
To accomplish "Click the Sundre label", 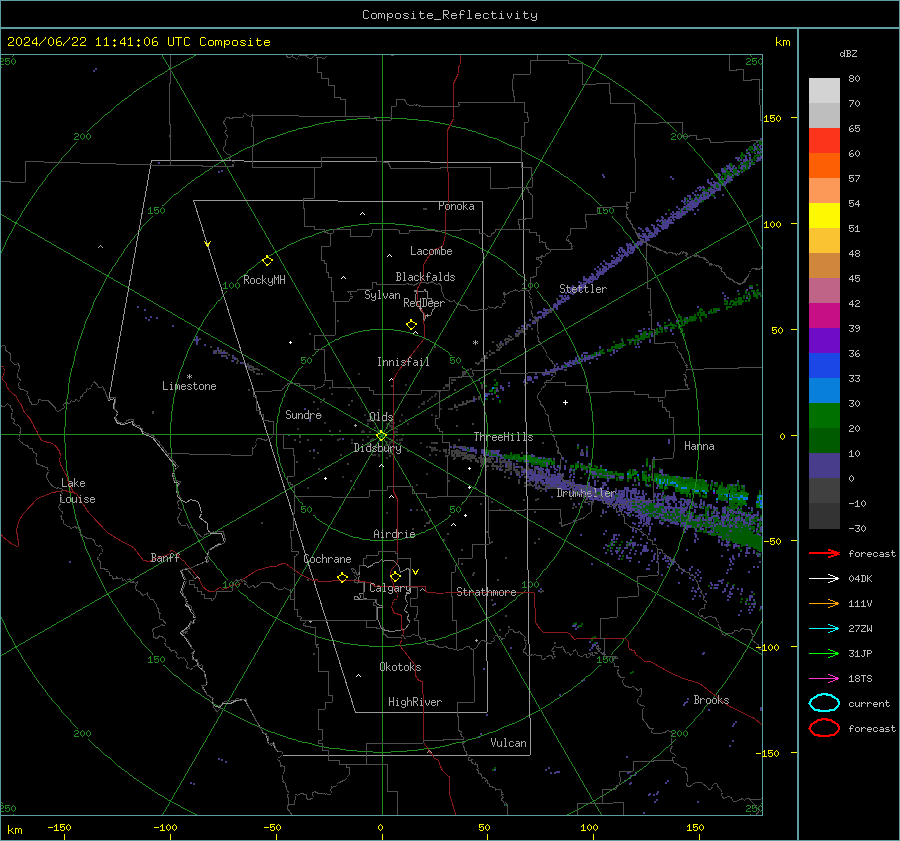I will pyautogui.click(x=303, y=414).
